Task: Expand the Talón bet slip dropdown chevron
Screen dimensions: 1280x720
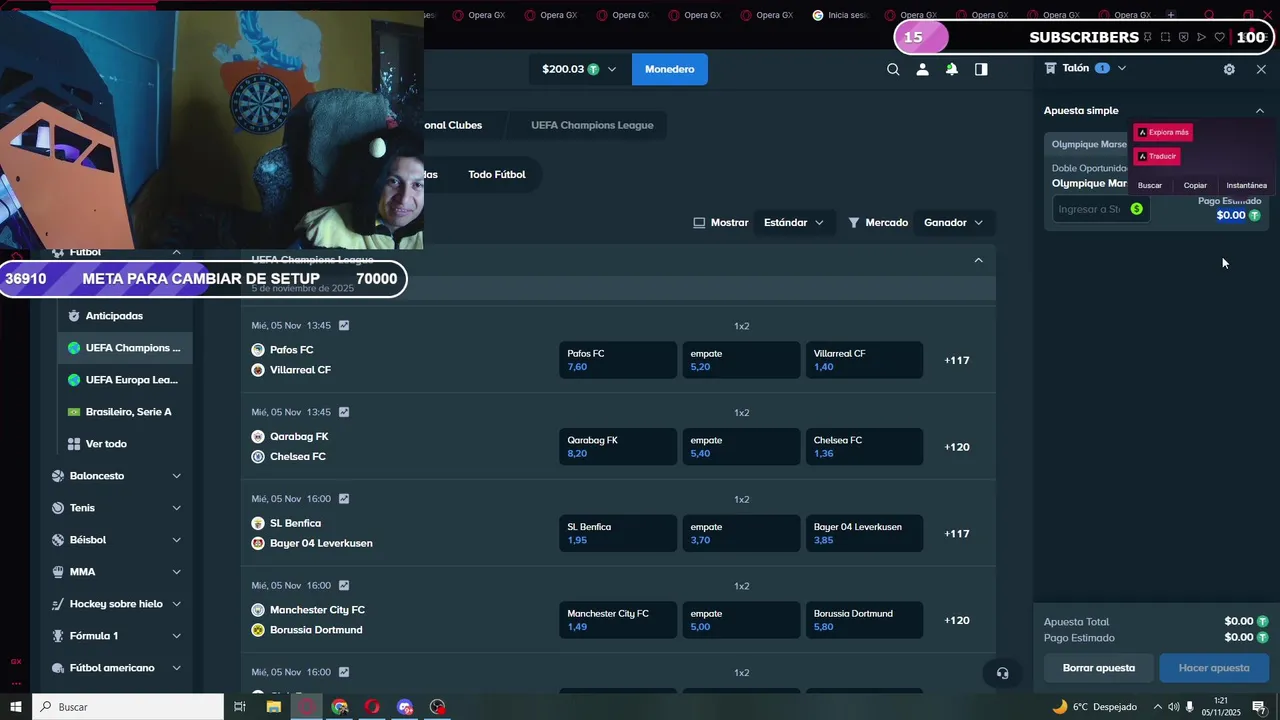Action: coord(1121,68)
